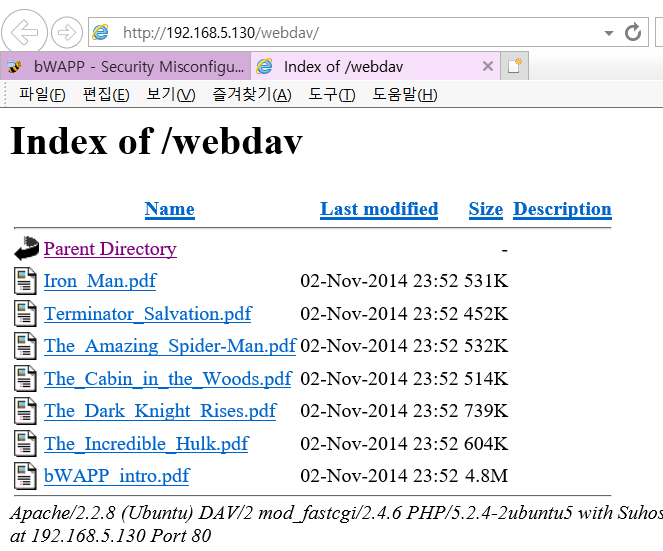Open The_Incredible_Hulk.pdf link
Image resolution: width=663 pixels, height=551 pixels.
(146, 444)
